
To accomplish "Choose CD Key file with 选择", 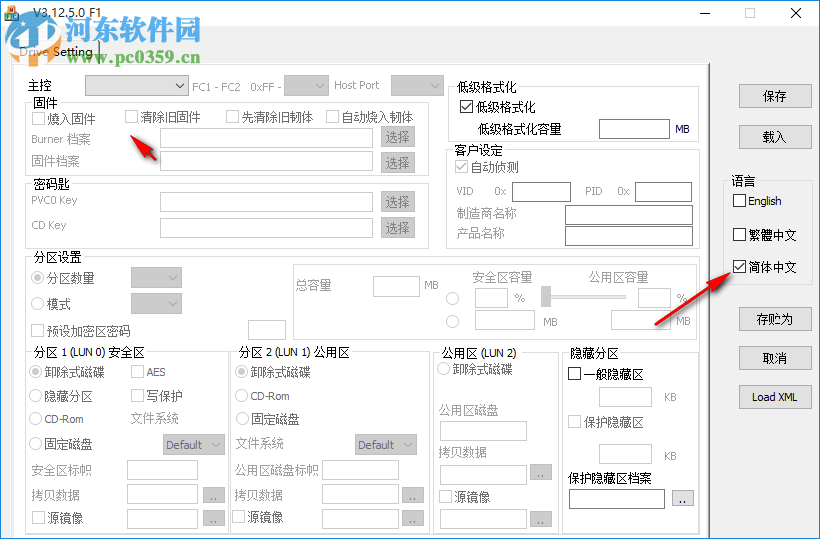I will coord(397,228).
